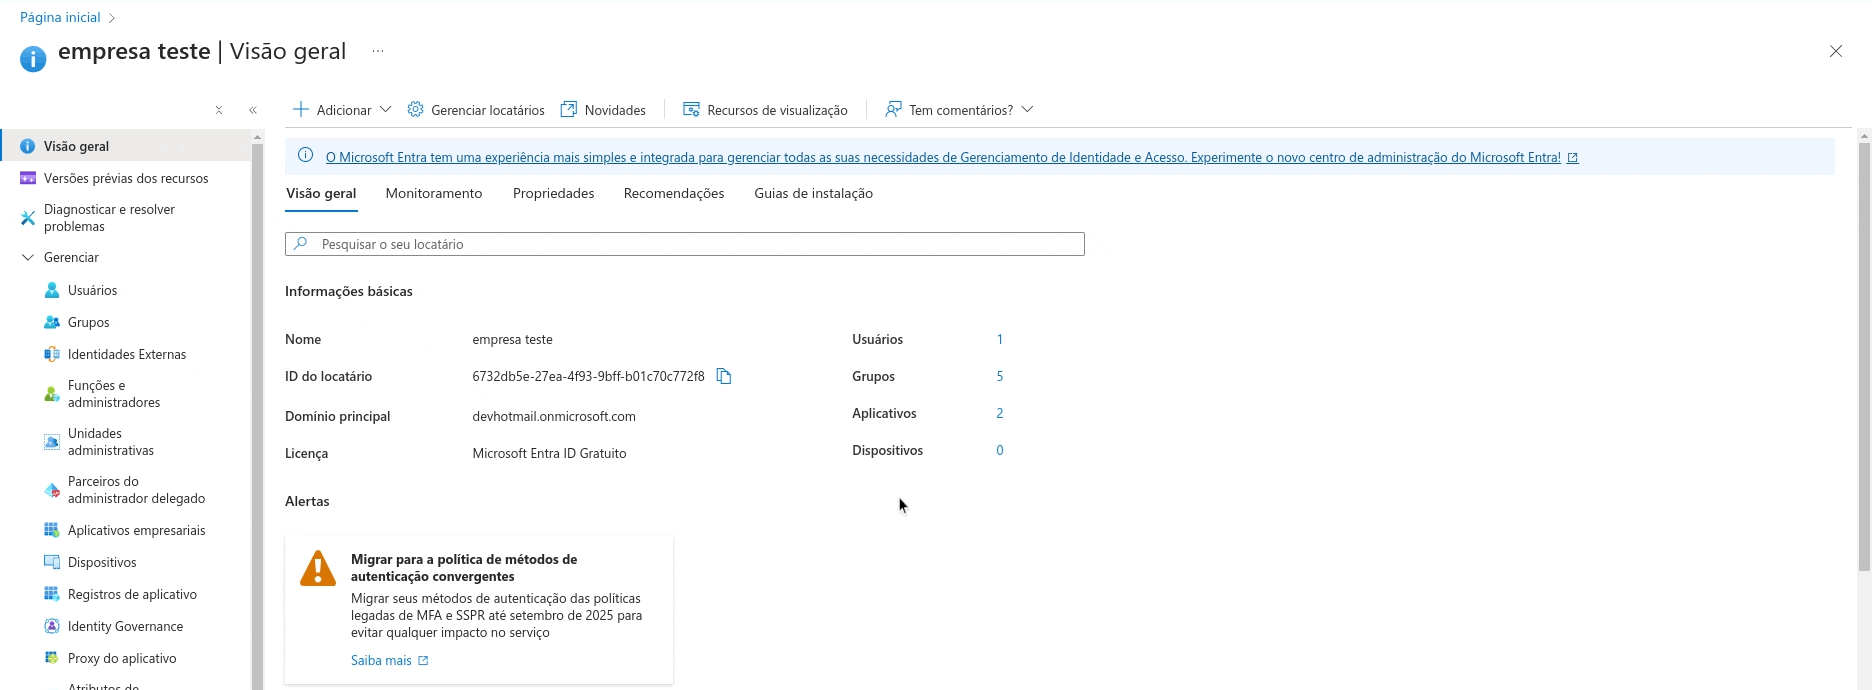Click the Parceiros do administrador delegado icon
Screen dimensions: 1872x690
click(52, 490)
